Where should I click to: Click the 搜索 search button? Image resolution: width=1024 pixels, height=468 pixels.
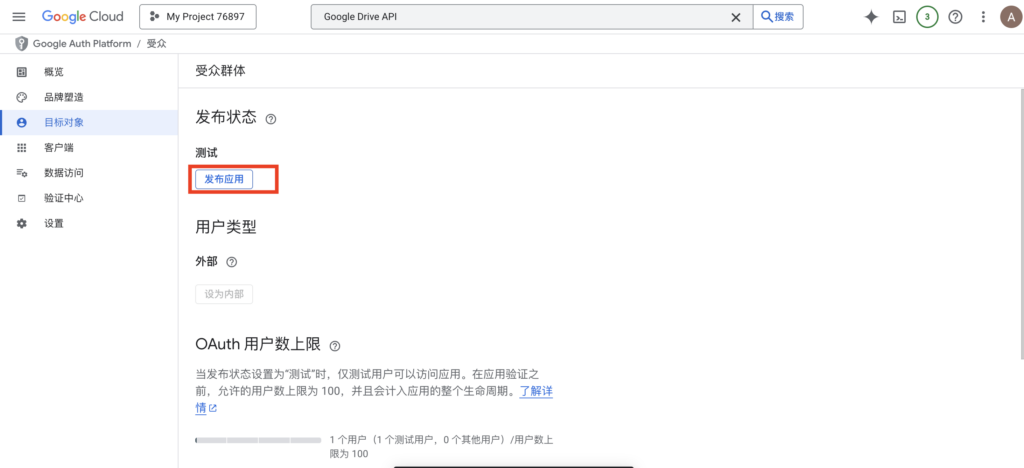click(x=778, y=17)
